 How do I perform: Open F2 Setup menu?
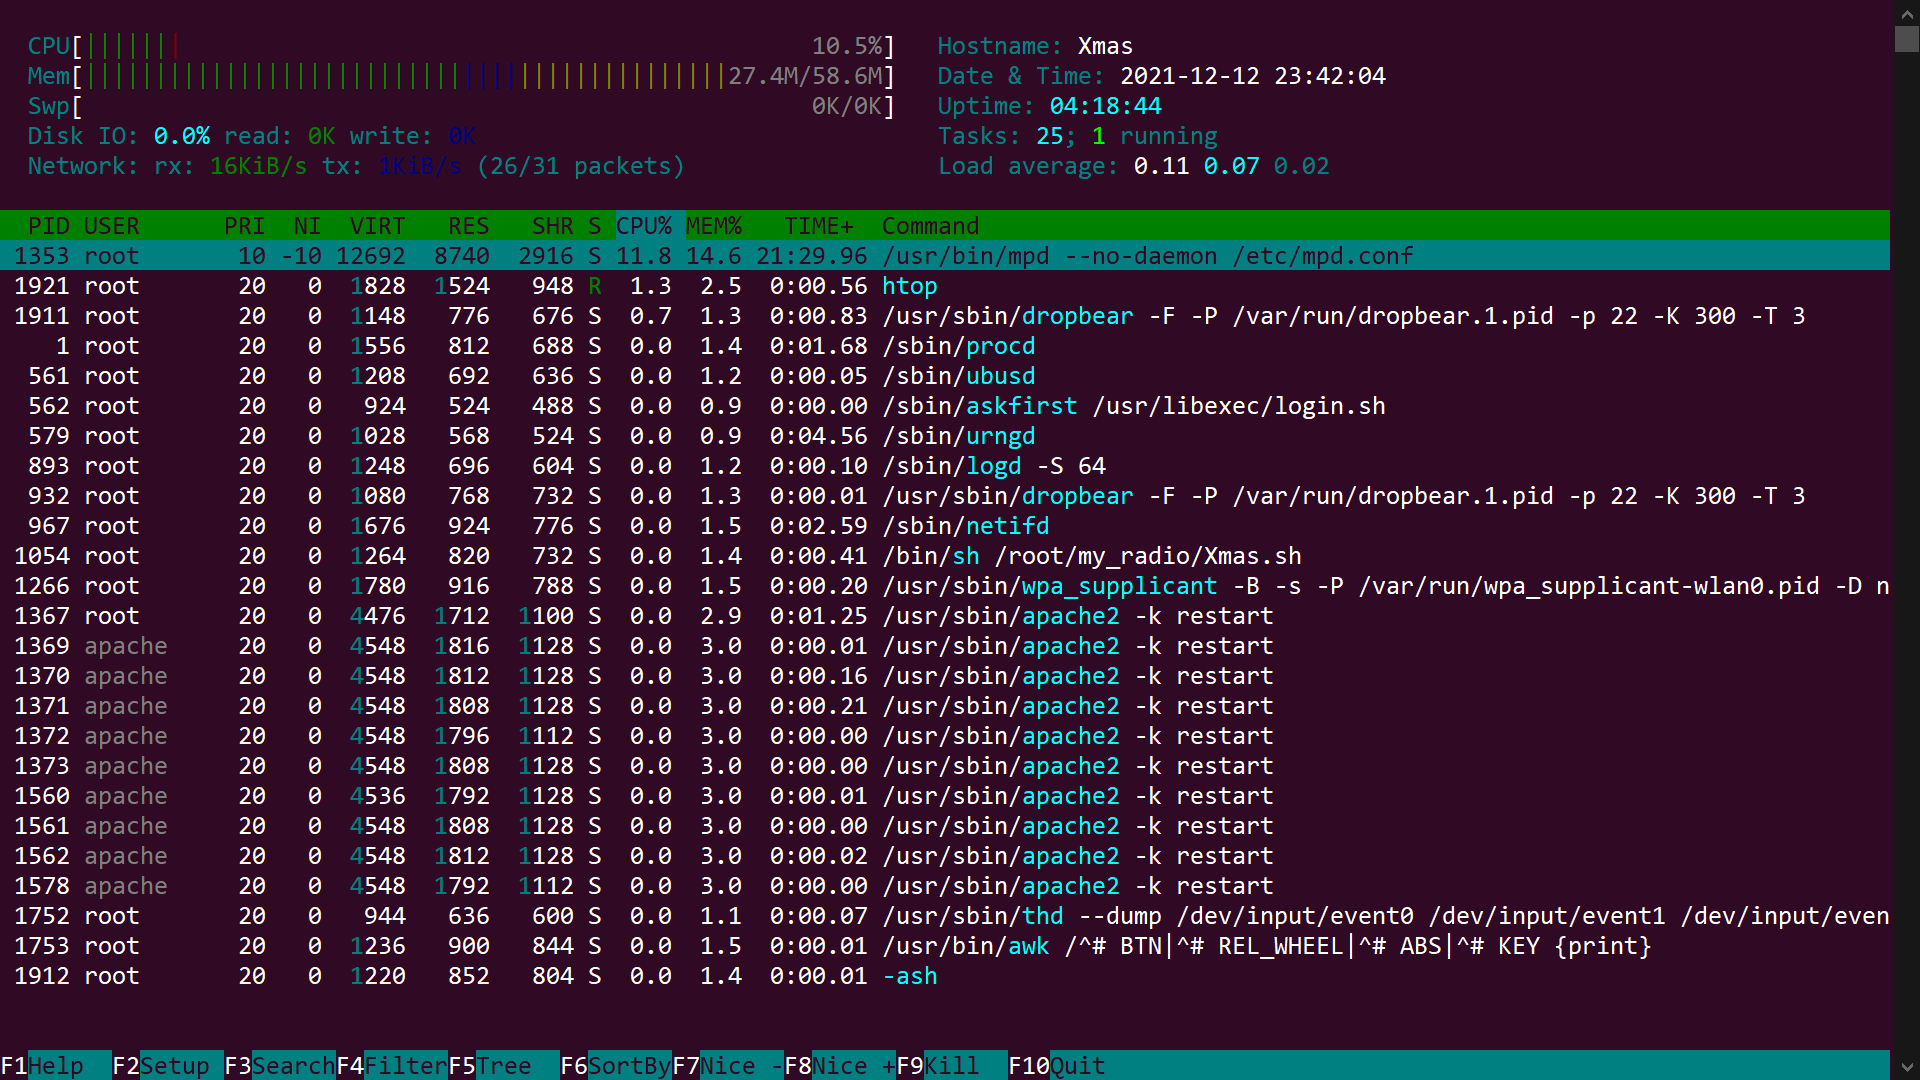coord(160,1066)
